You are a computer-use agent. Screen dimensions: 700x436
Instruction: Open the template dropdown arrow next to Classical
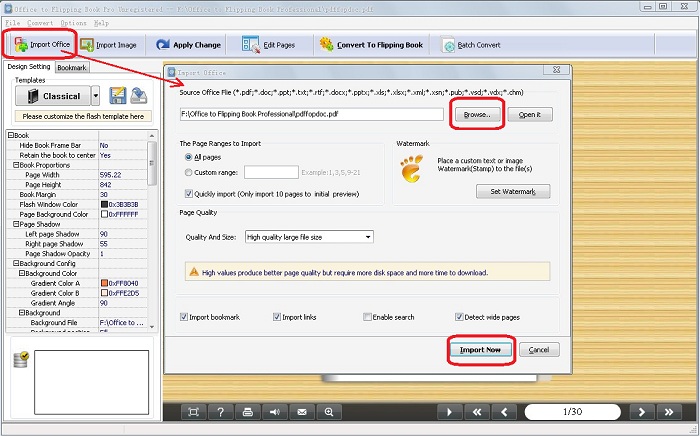(x=95, y=96)
